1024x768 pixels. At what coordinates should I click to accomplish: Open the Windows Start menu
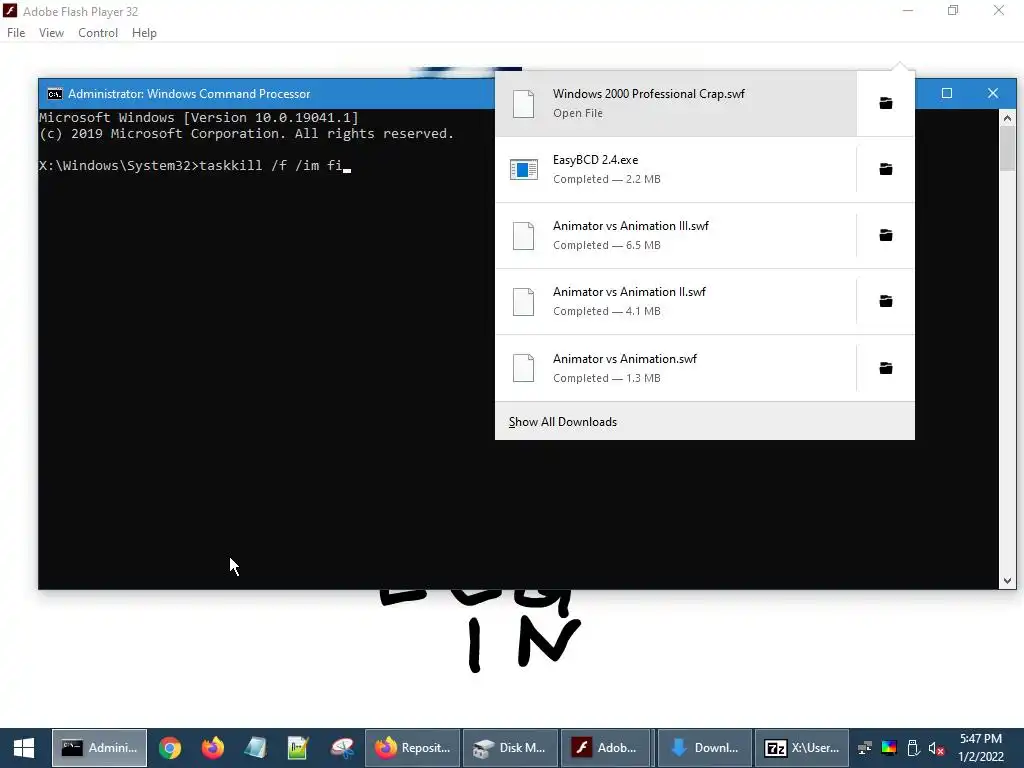point(24,748)
